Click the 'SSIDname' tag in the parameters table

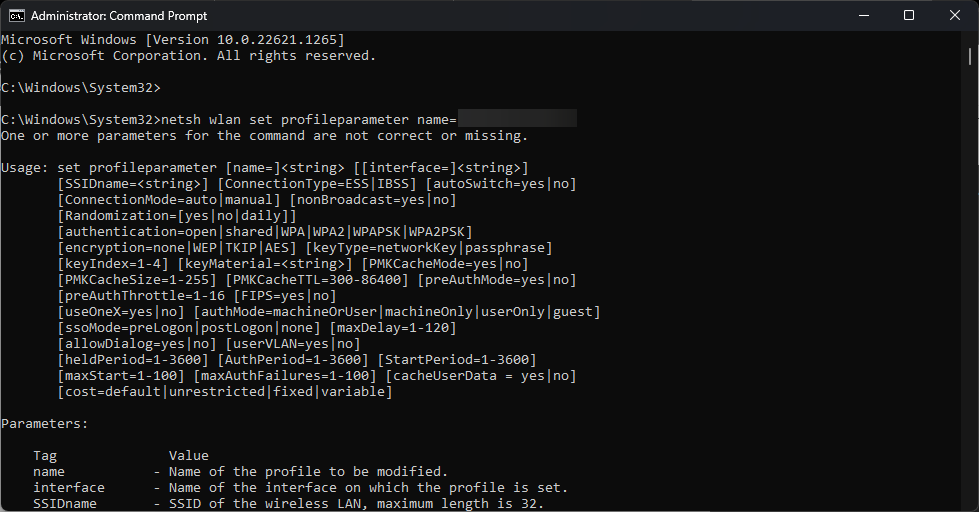click(x=65, y=503)
